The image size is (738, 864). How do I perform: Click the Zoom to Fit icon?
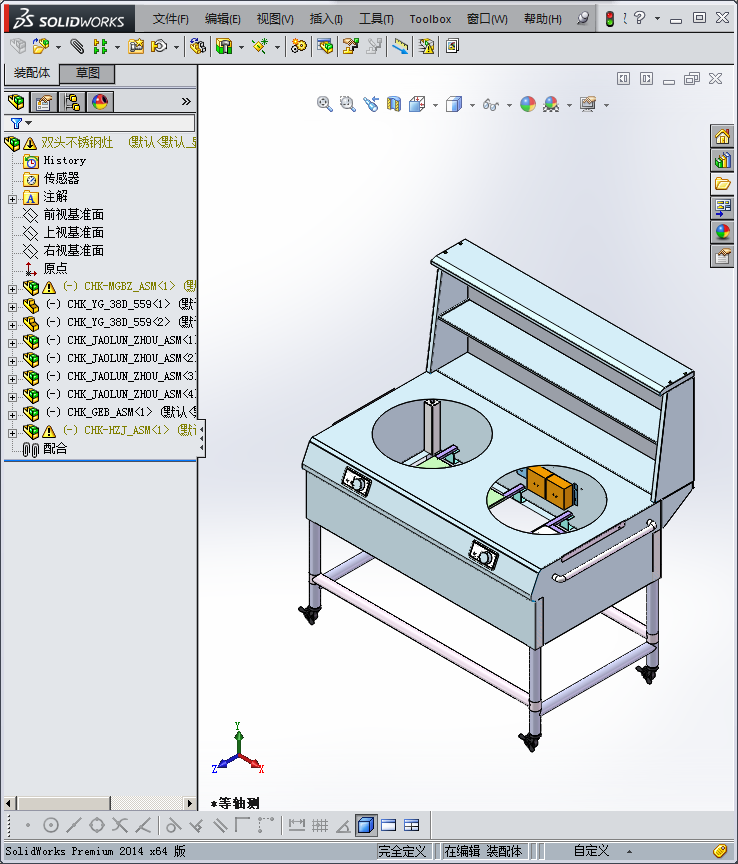point(325,104)
